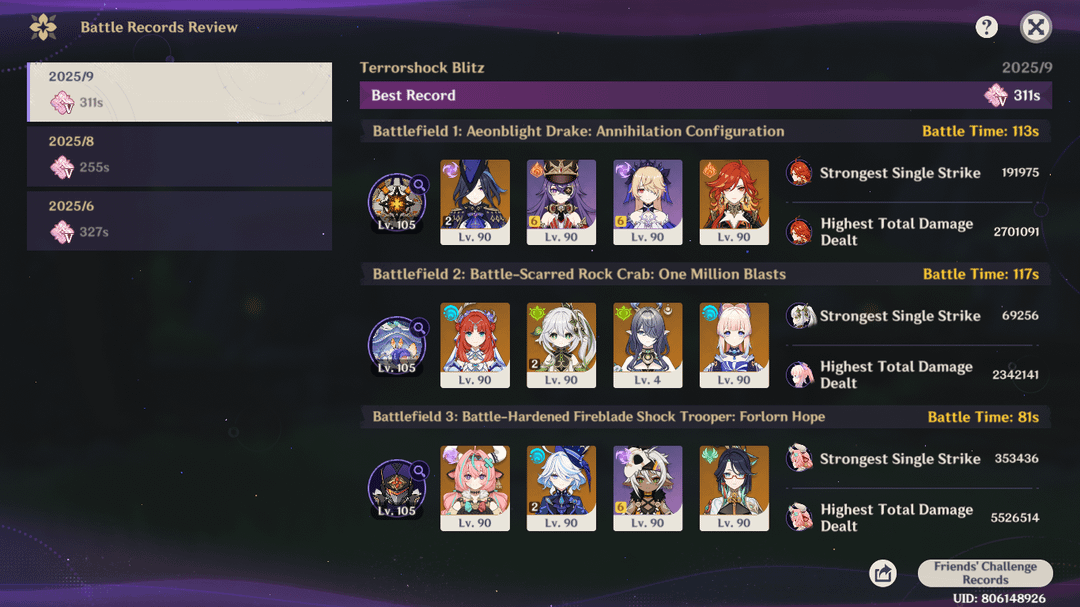The height and width of the screenshot is (607, 1080).
Task: Click the share arrow icon
Action: point(882,573)
